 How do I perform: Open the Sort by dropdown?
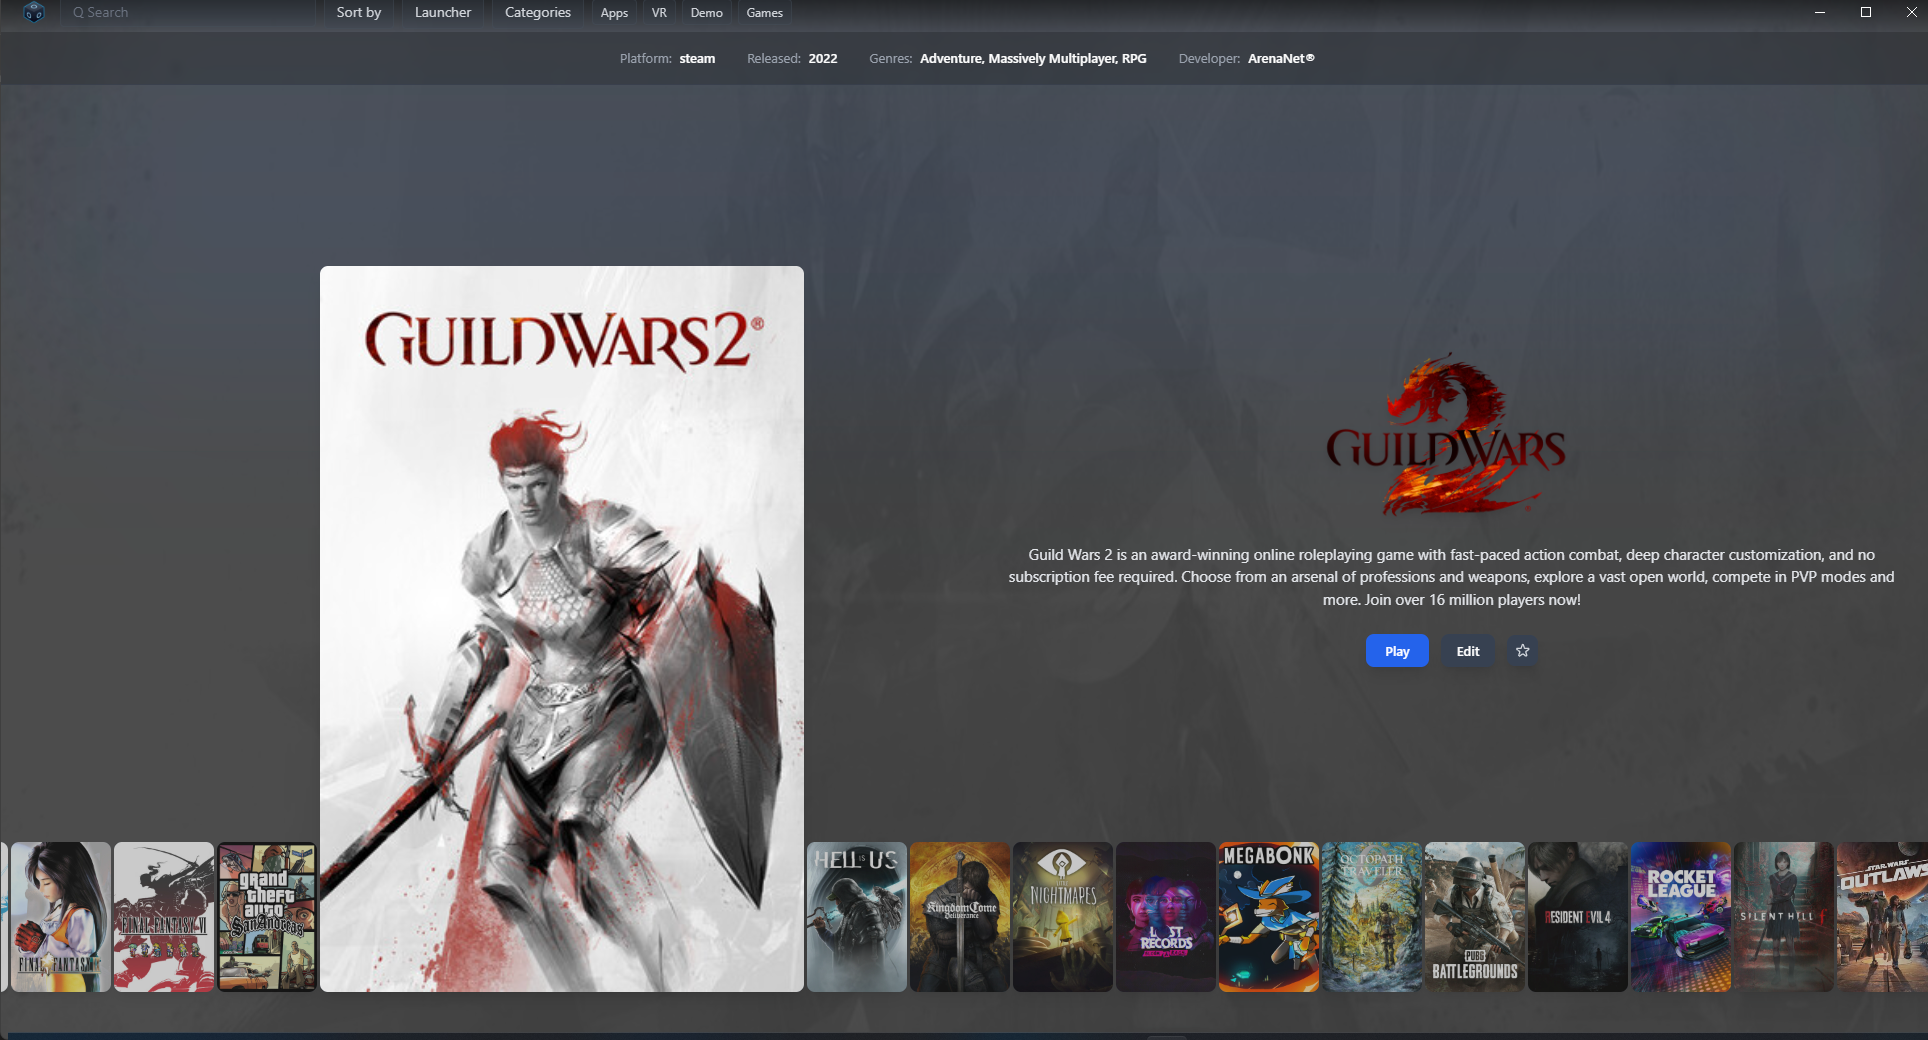358,13
